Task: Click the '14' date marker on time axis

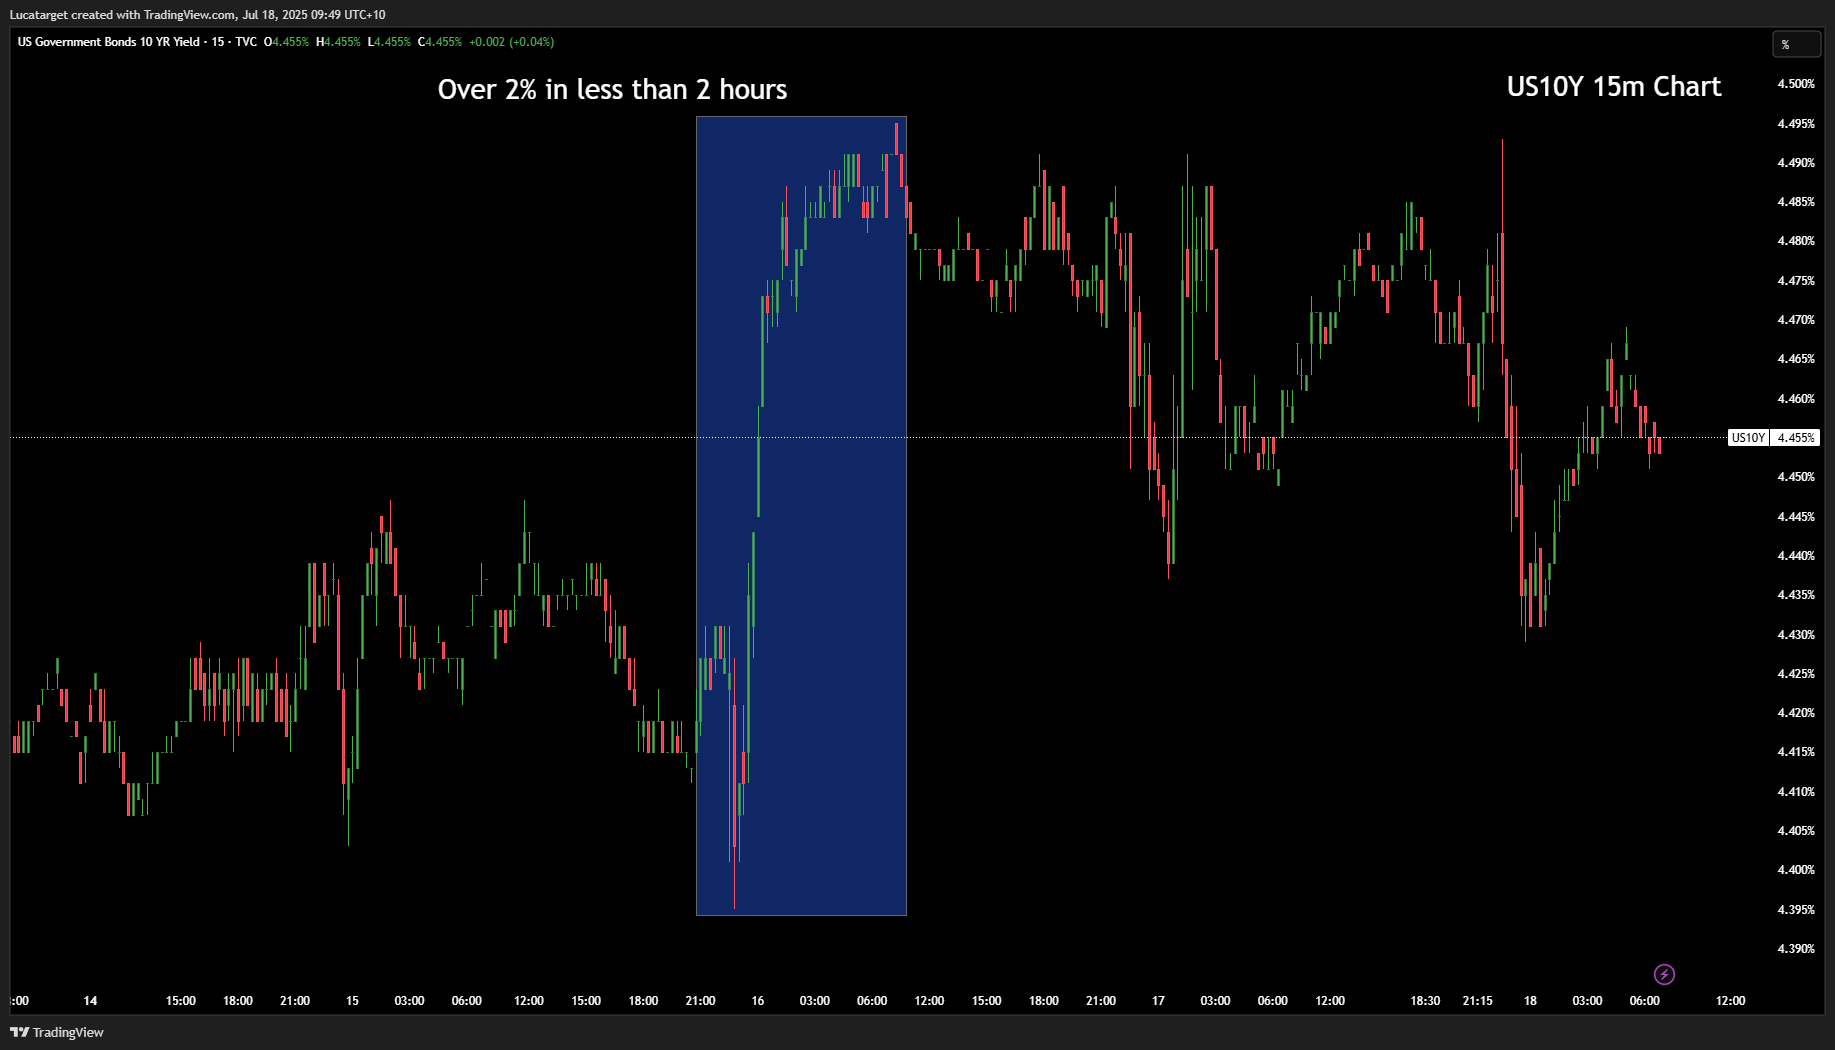Action: point(90,1001)
